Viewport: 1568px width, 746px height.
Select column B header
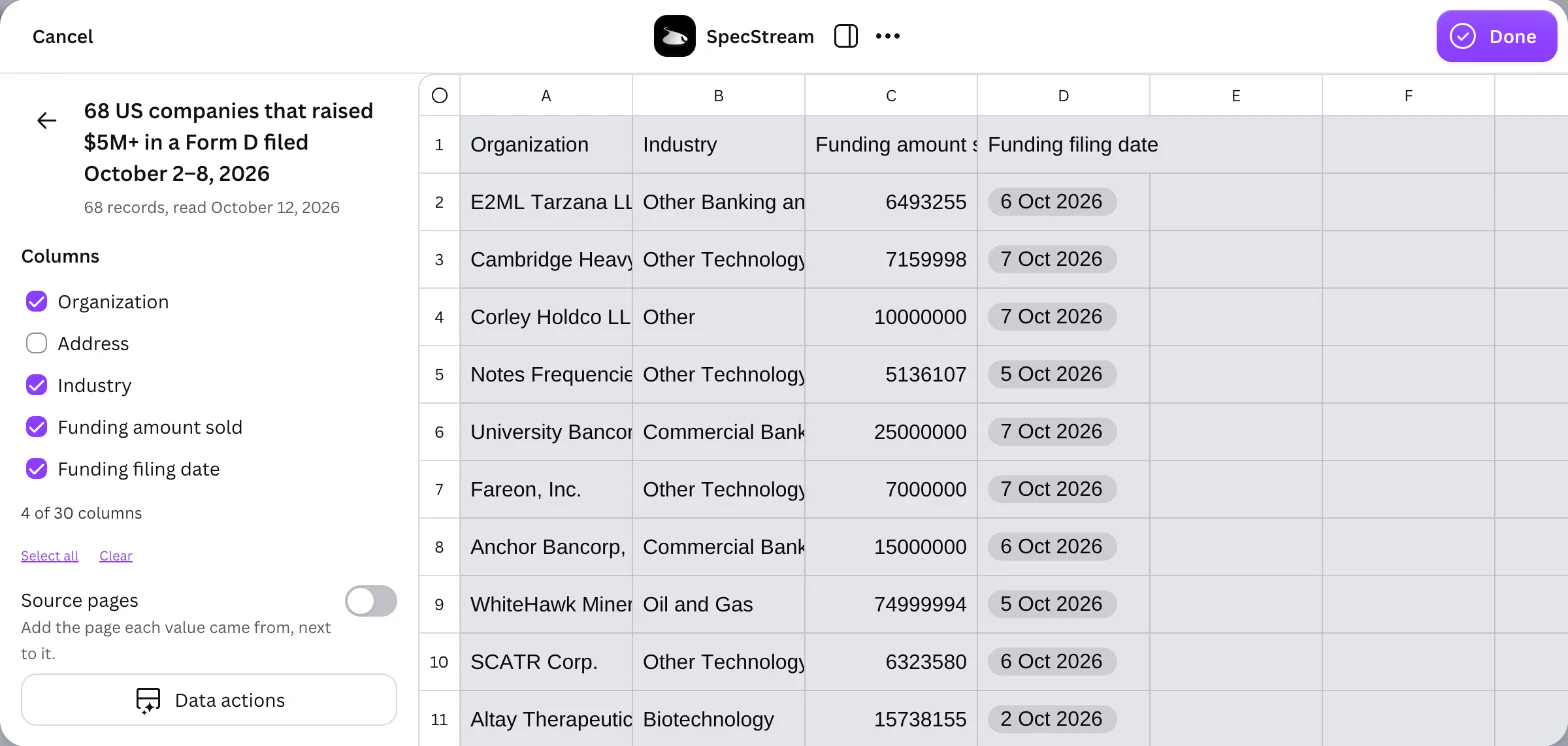tap(719, 95)
